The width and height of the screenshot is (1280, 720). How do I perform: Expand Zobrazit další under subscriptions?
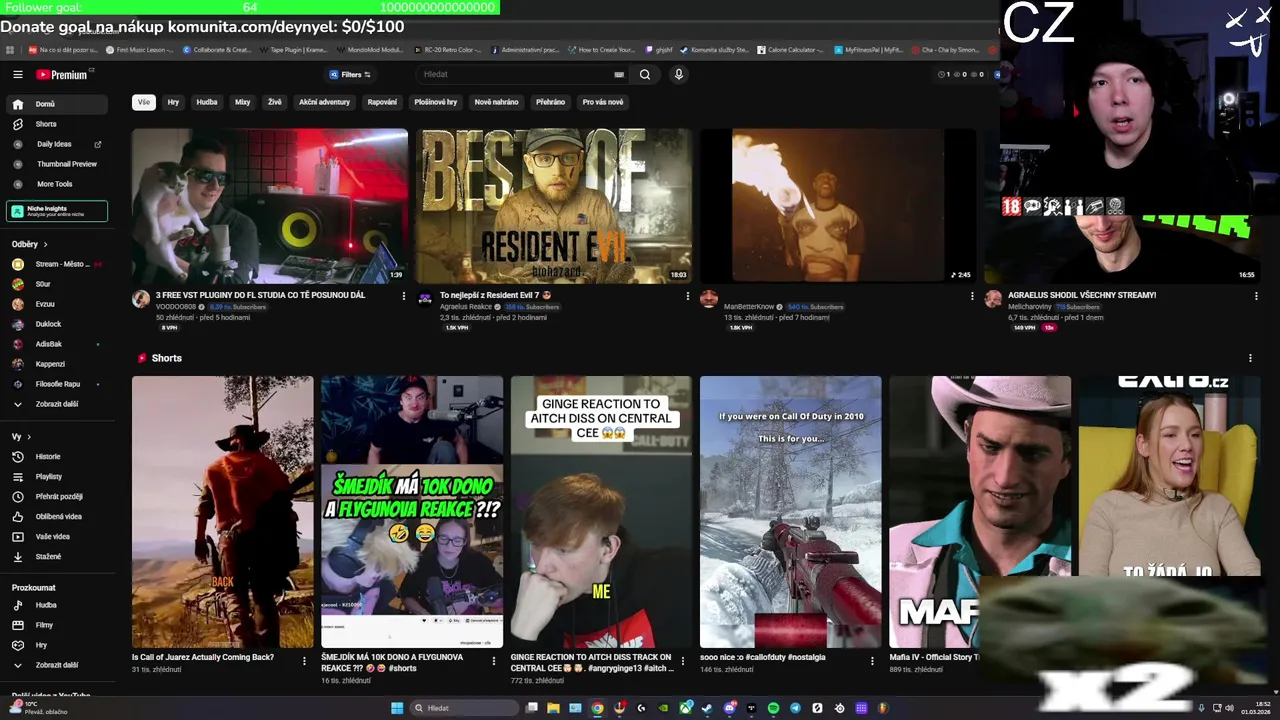[x=57, y=404]
